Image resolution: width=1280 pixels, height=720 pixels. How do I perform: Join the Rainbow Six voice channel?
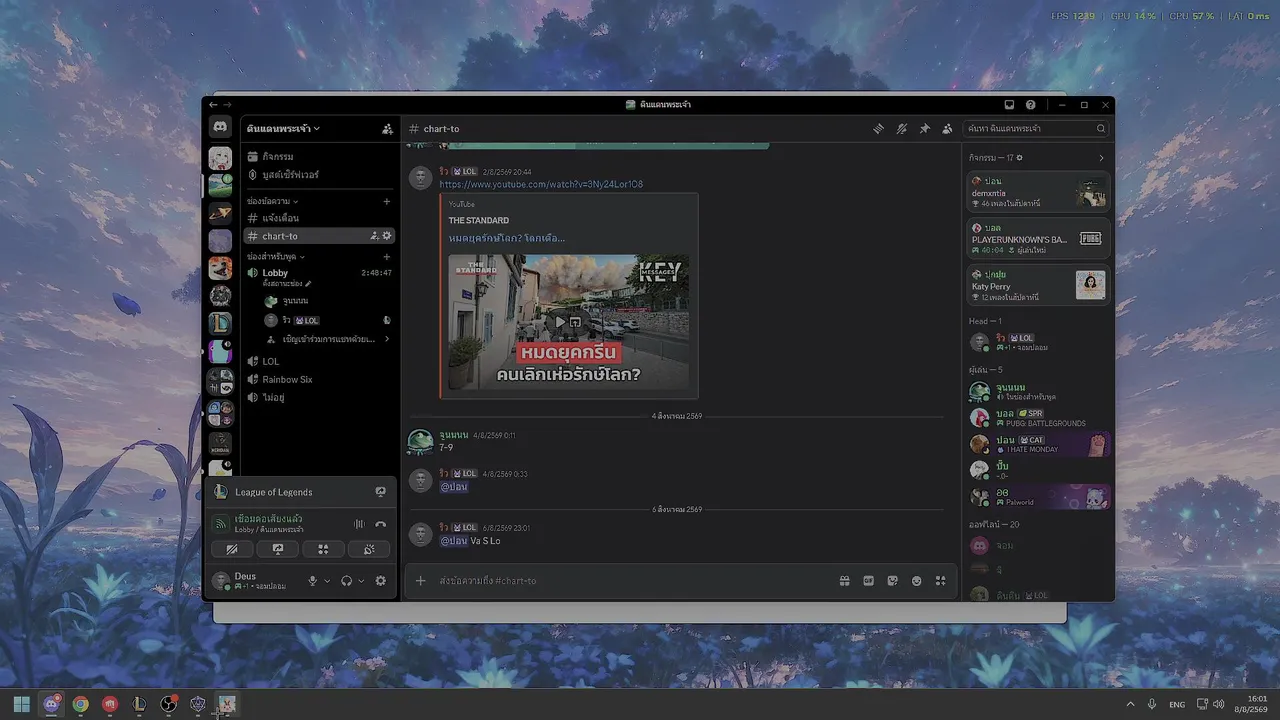319,379
